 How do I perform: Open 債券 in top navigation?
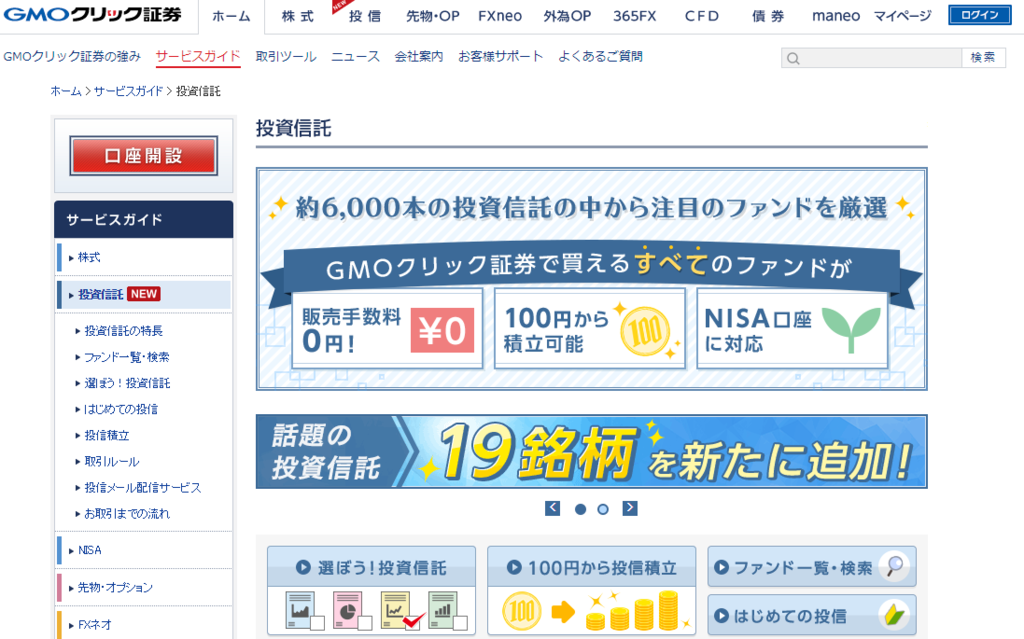point(768,16)
